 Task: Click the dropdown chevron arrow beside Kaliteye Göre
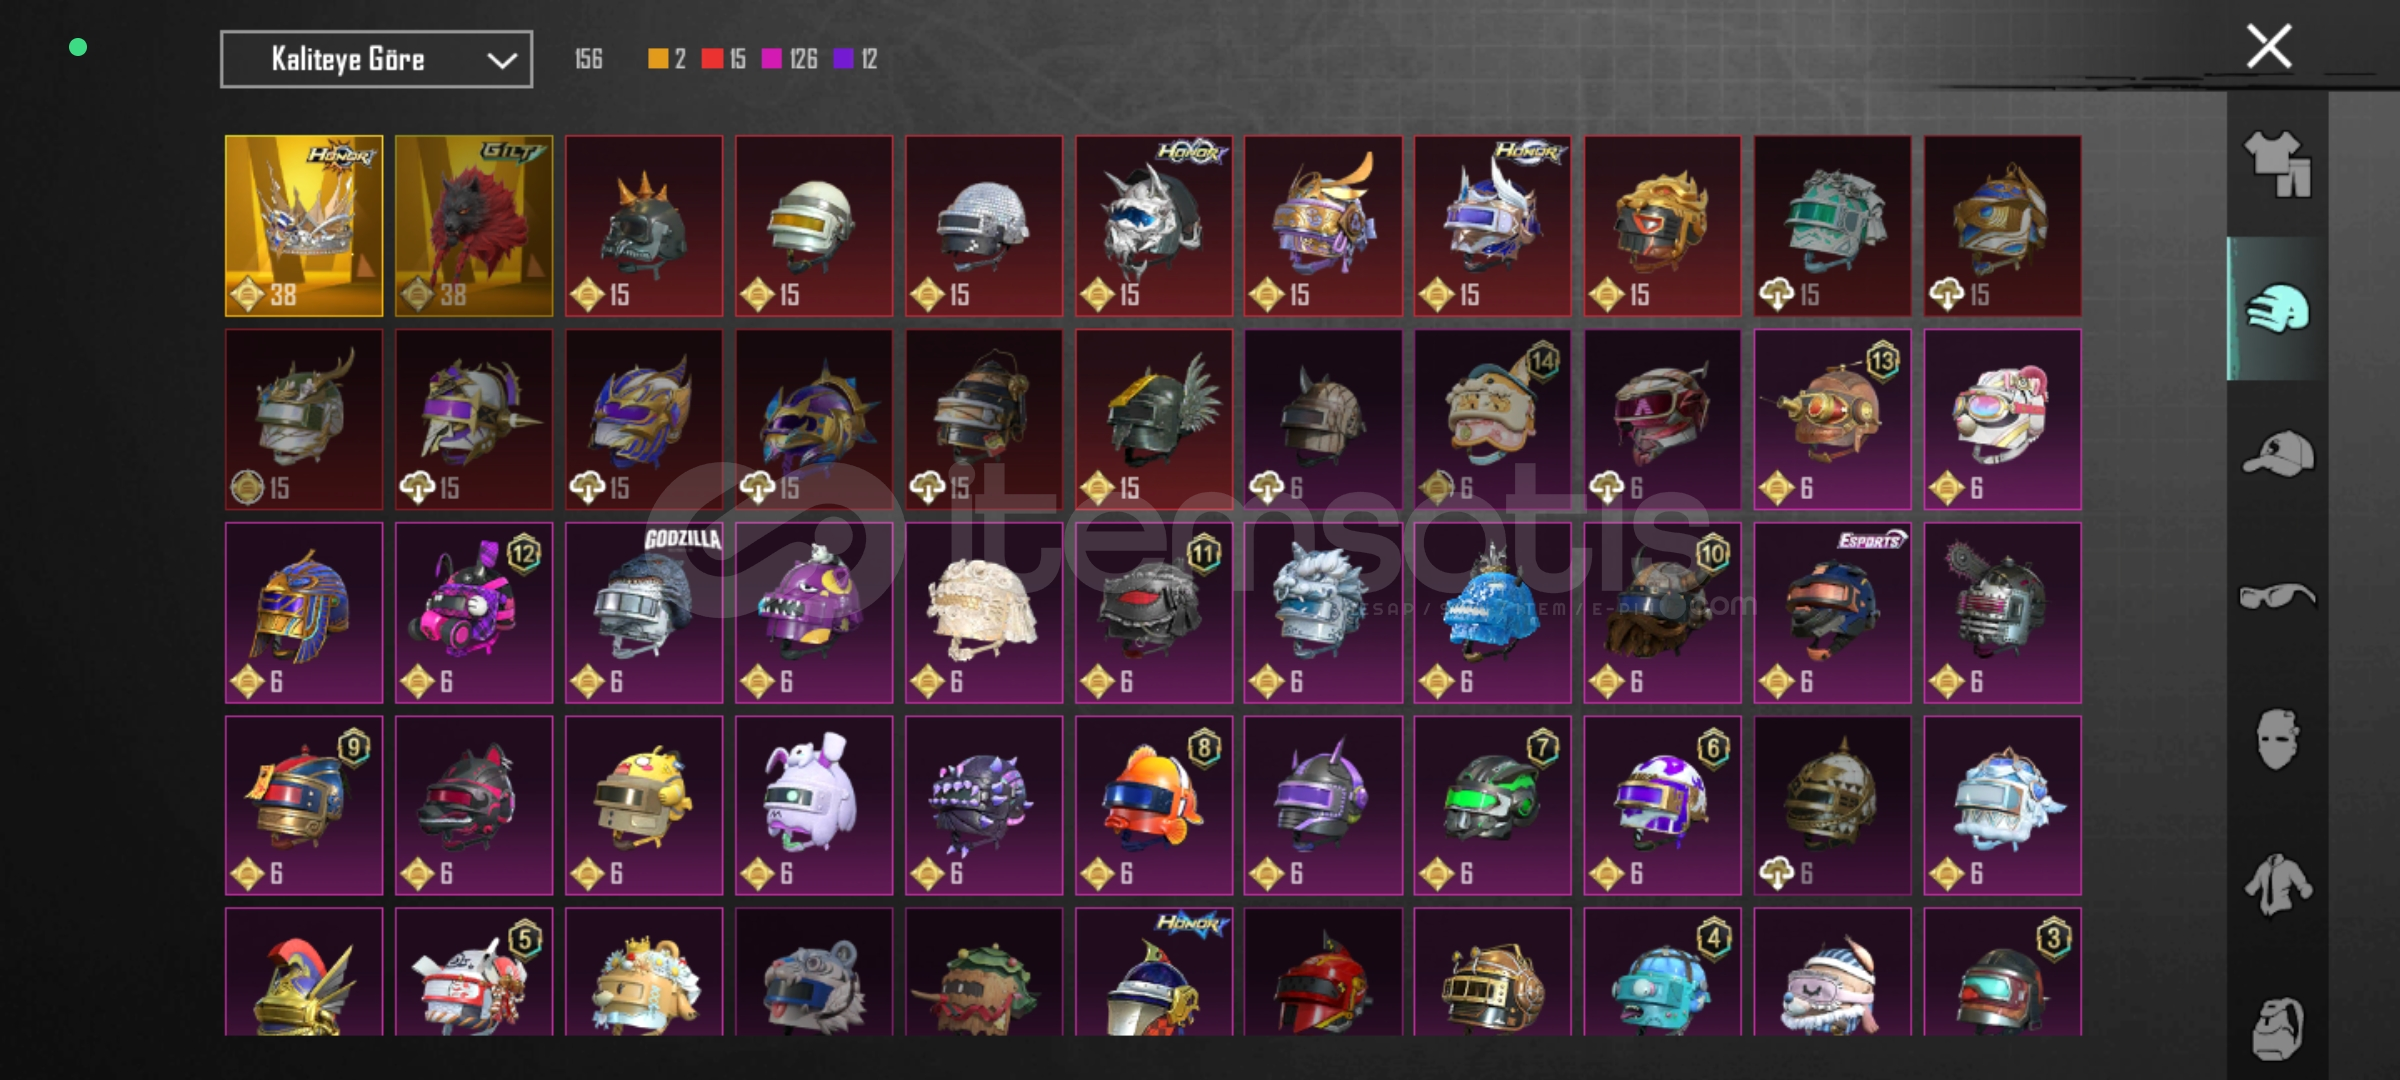(x=501, y=60)
